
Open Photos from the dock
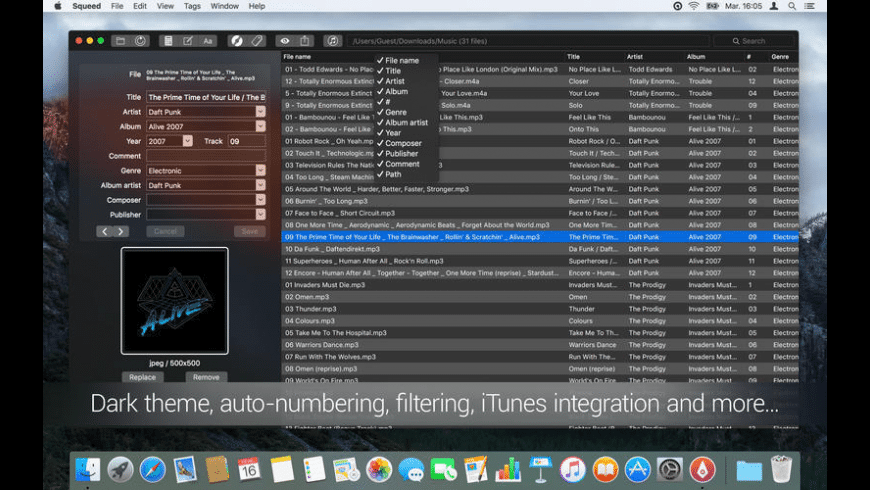(379, 469)
